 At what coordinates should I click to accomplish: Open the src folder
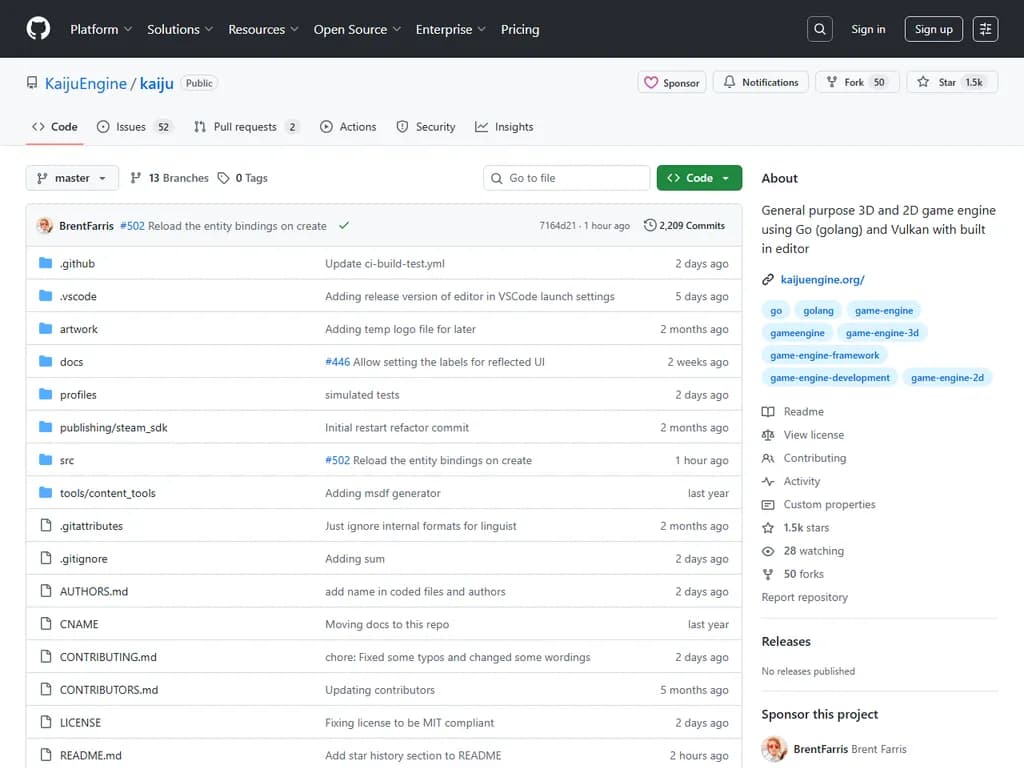point(67,460)
